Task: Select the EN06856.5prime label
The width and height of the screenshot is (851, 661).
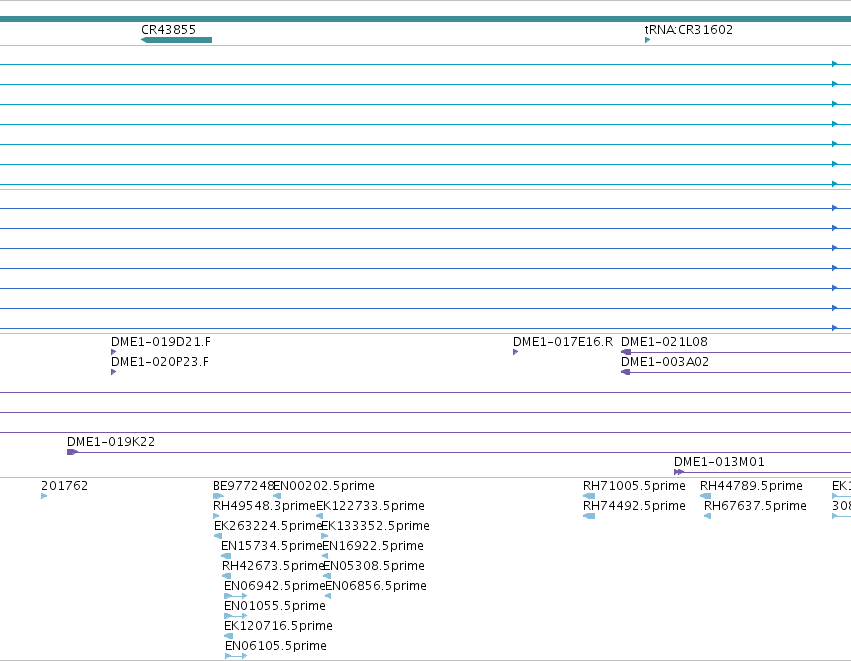Action: 376,586
